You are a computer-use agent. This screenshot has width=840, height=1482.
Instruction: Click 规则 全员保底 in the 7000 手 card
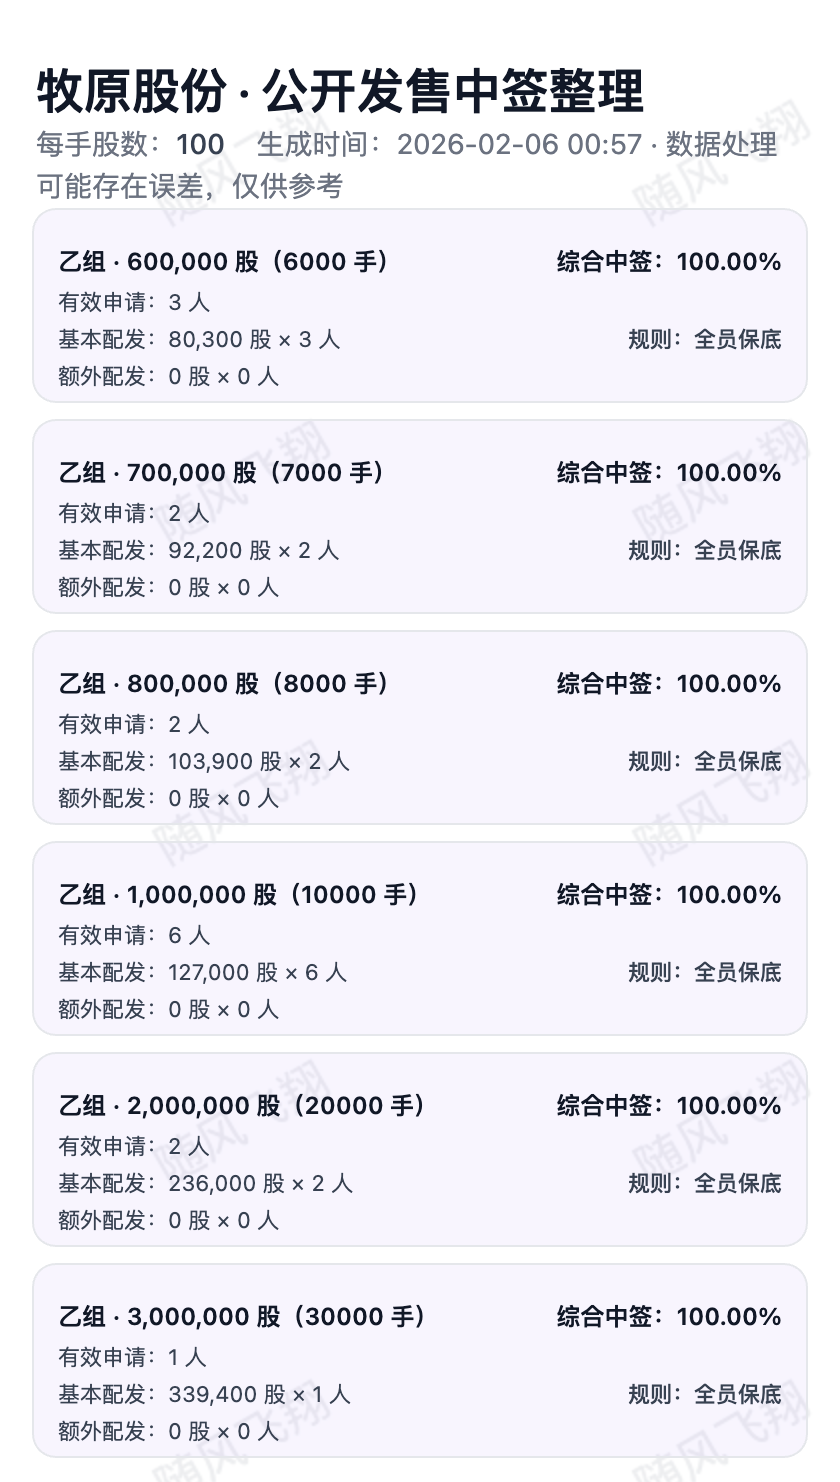tap(704, 551)
